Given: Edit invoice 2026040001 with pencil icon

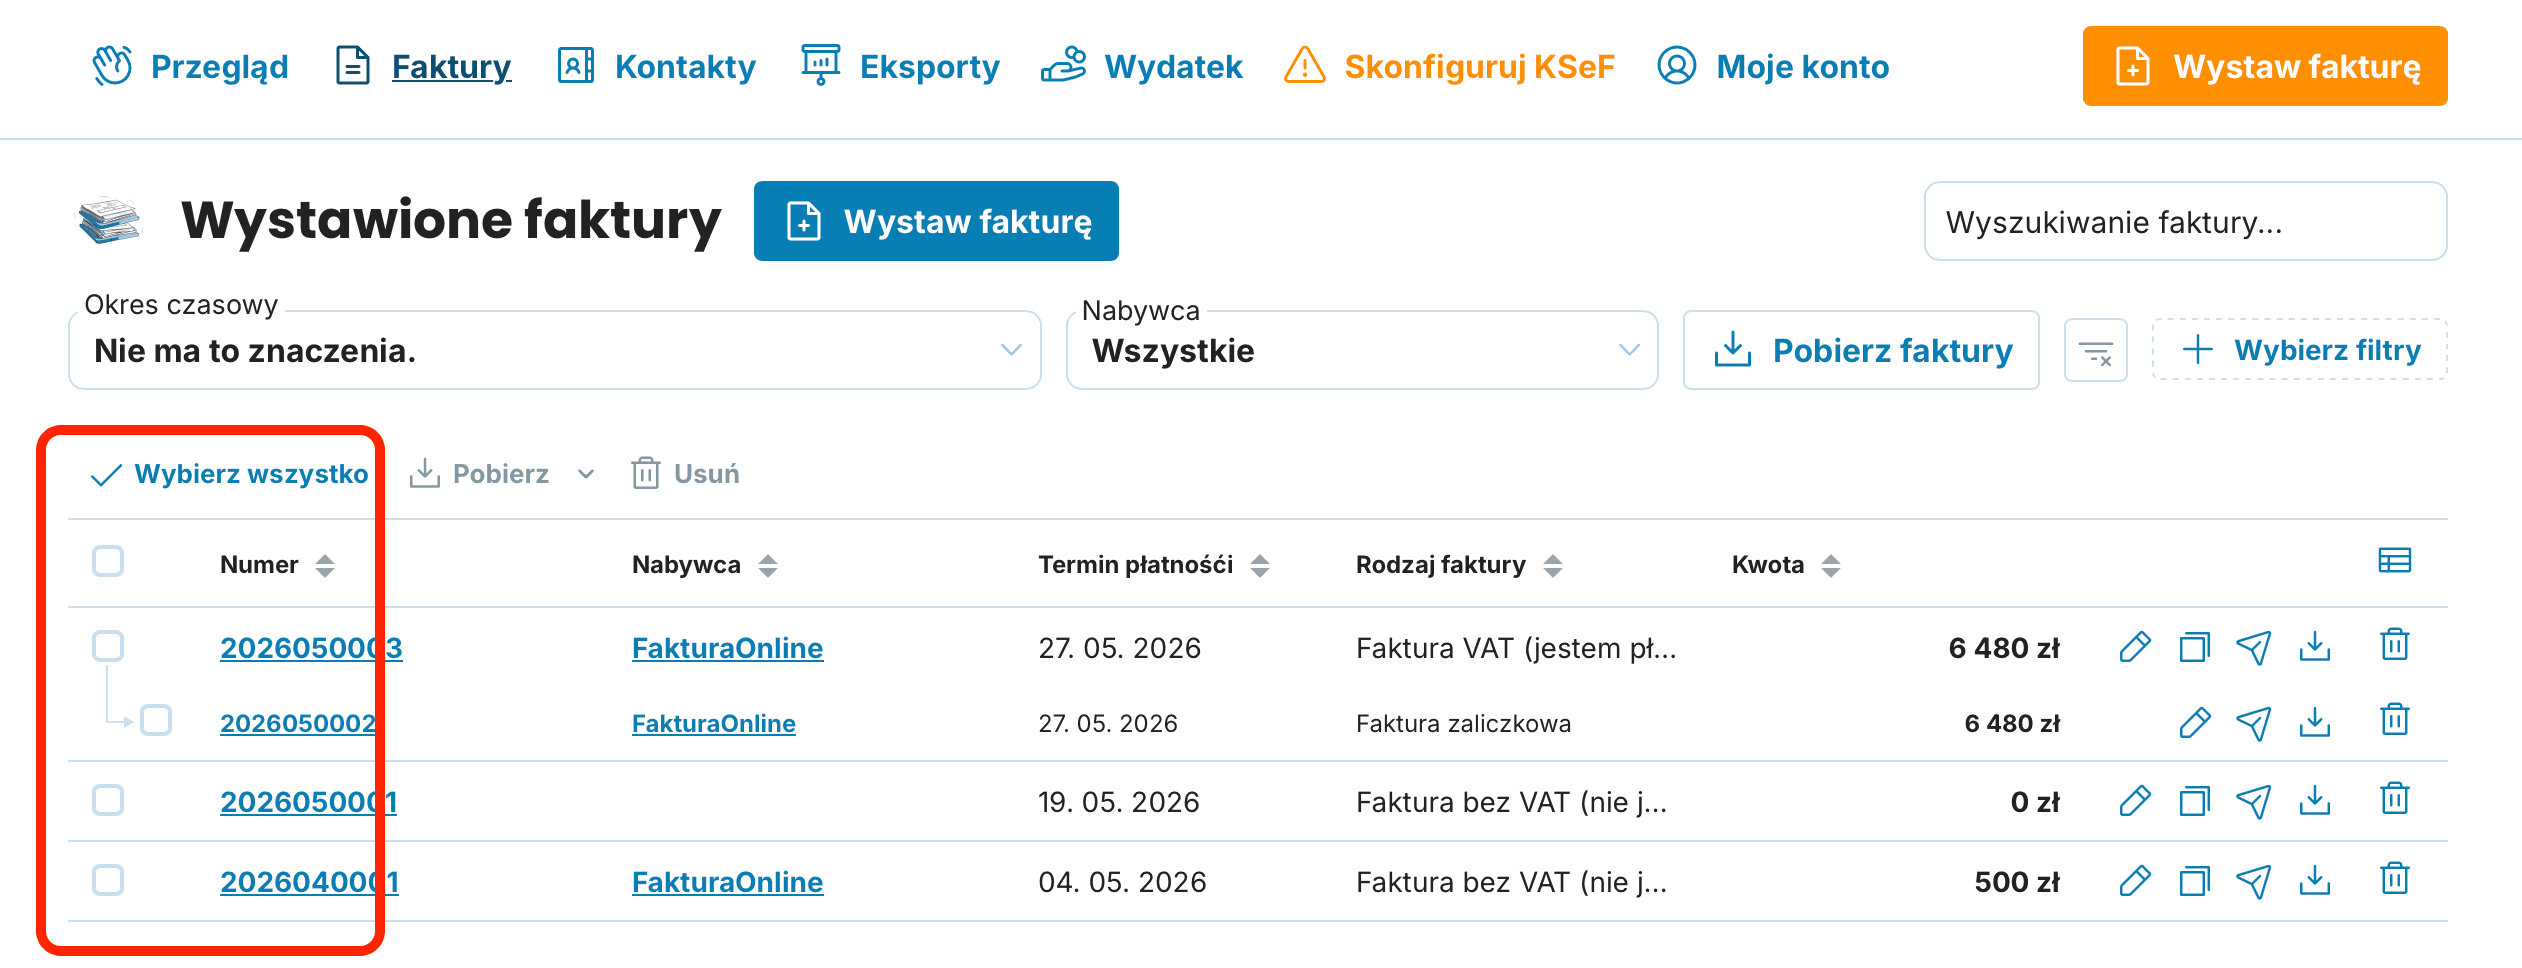Looking at the screenshot, I should [2134, 882].
